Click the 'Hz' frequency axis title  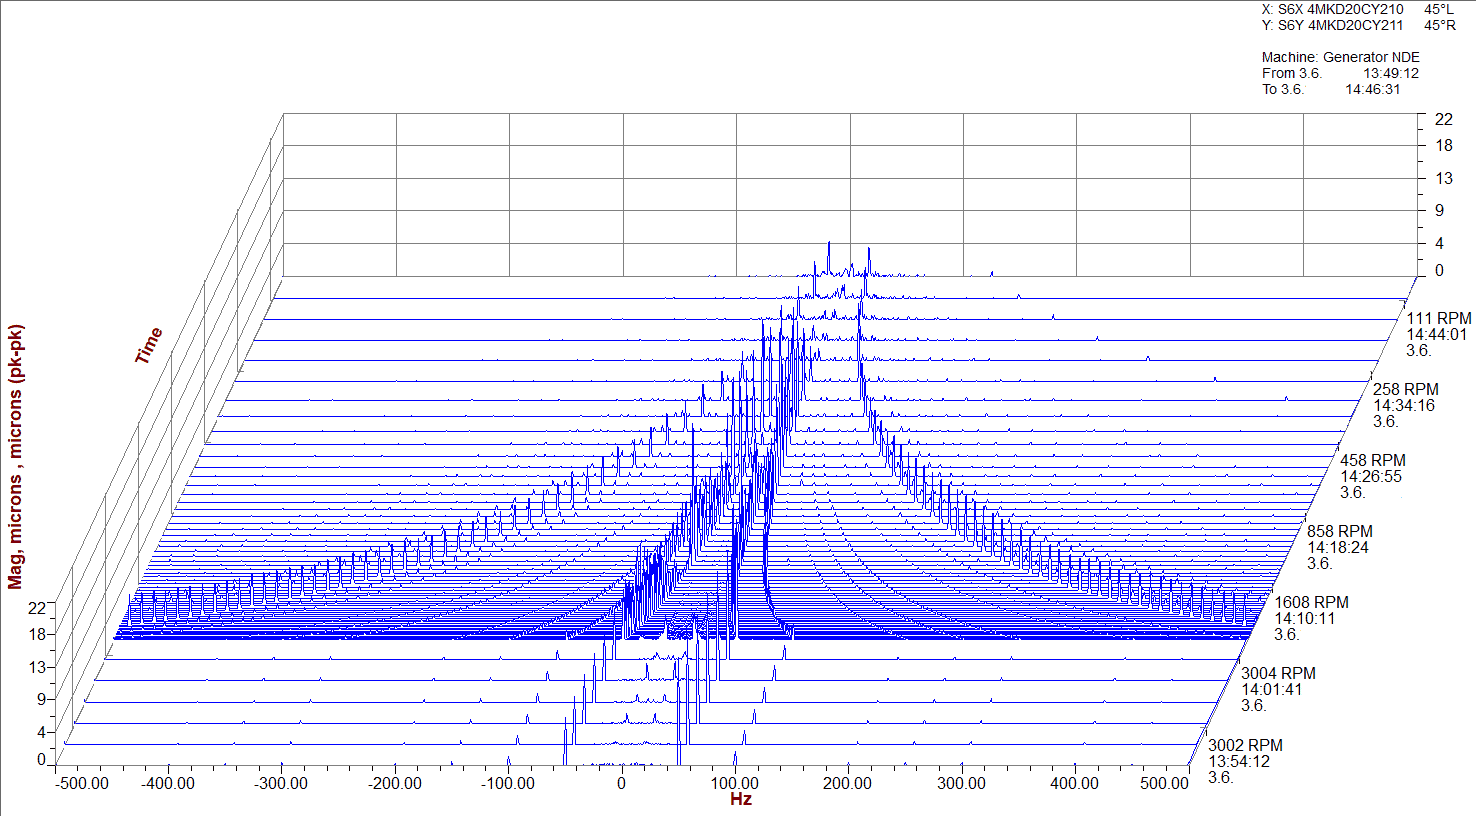click(x=741, y=799)
